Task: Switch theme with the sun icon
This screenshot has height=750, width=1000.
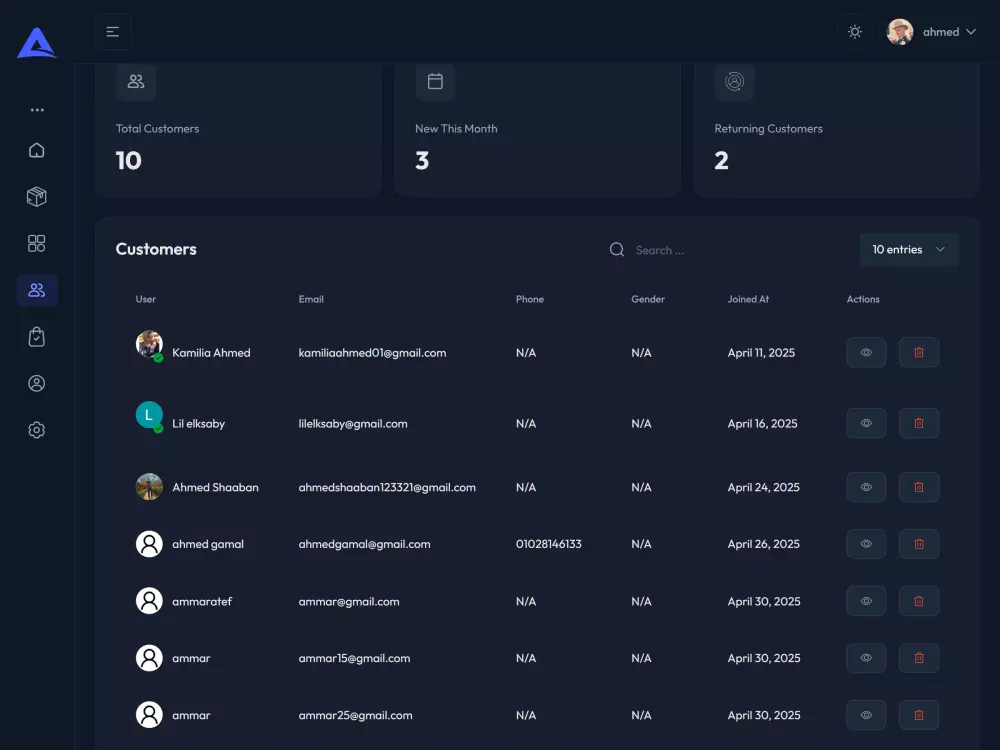Action: tap(855, 32)
